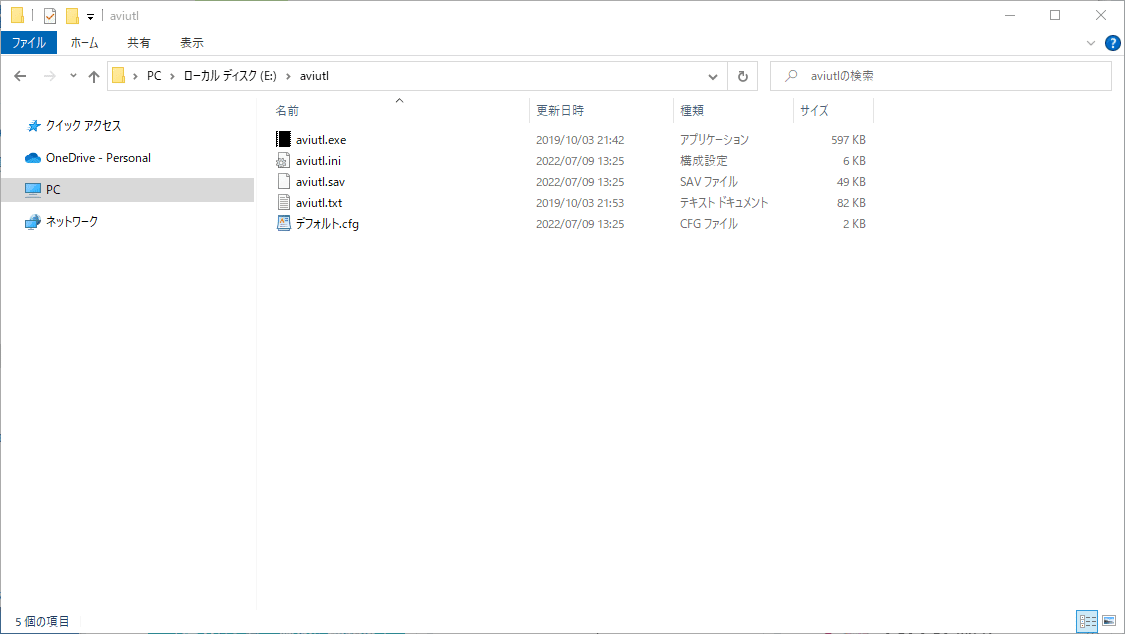The height and width of the screenshot is (634, 1125).
Task: Click the デフォルト.cfg file icon
Action: coord(283,223)
